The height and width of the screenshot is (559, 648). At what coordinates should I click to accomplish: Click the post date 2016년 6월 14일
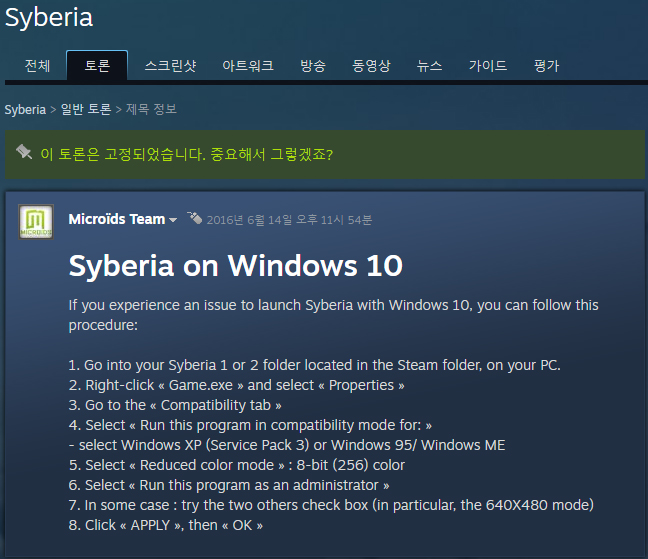pos(289,220)
